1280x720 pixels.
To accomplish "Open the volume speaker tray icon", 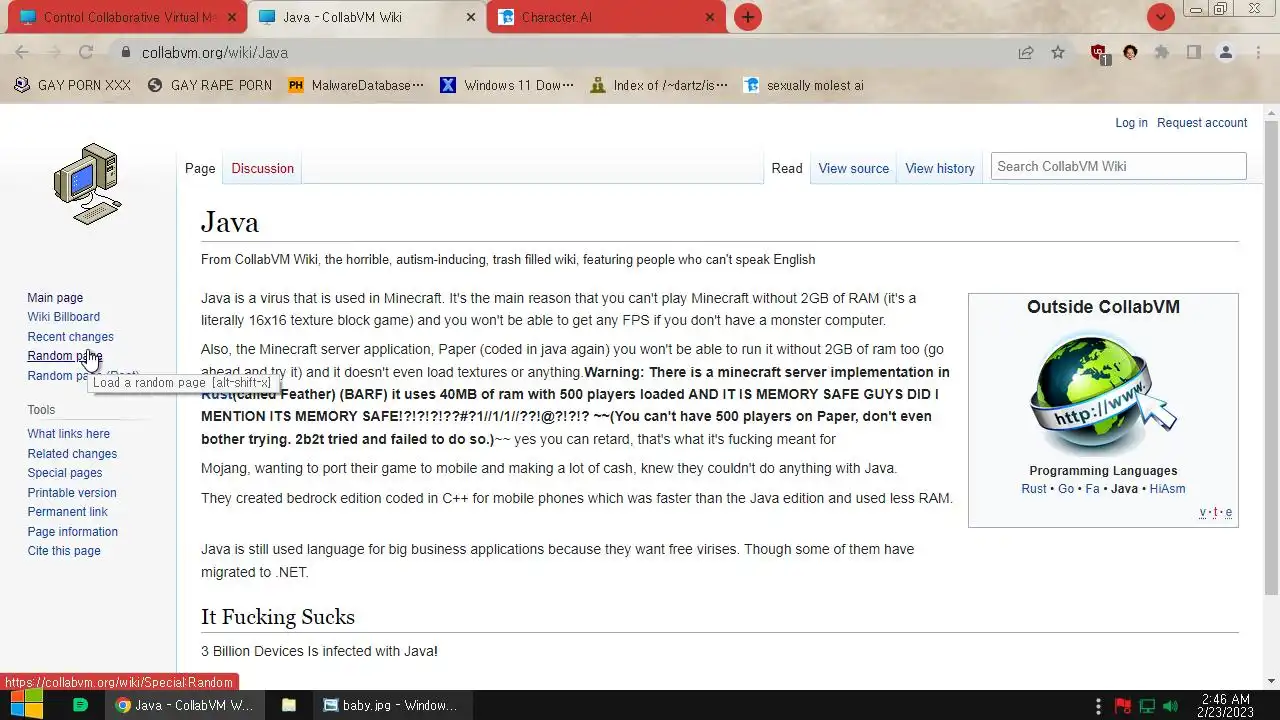I will tap(1170, 705).
